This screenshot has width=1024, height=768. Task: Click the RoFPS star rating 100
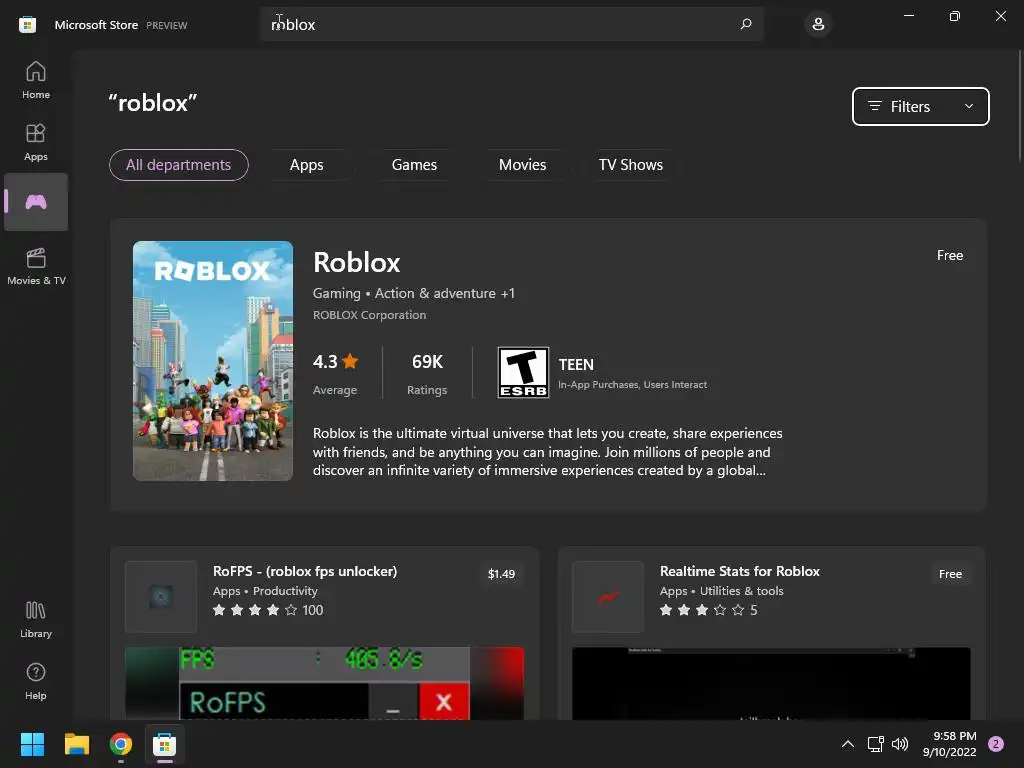click(268, 610)
